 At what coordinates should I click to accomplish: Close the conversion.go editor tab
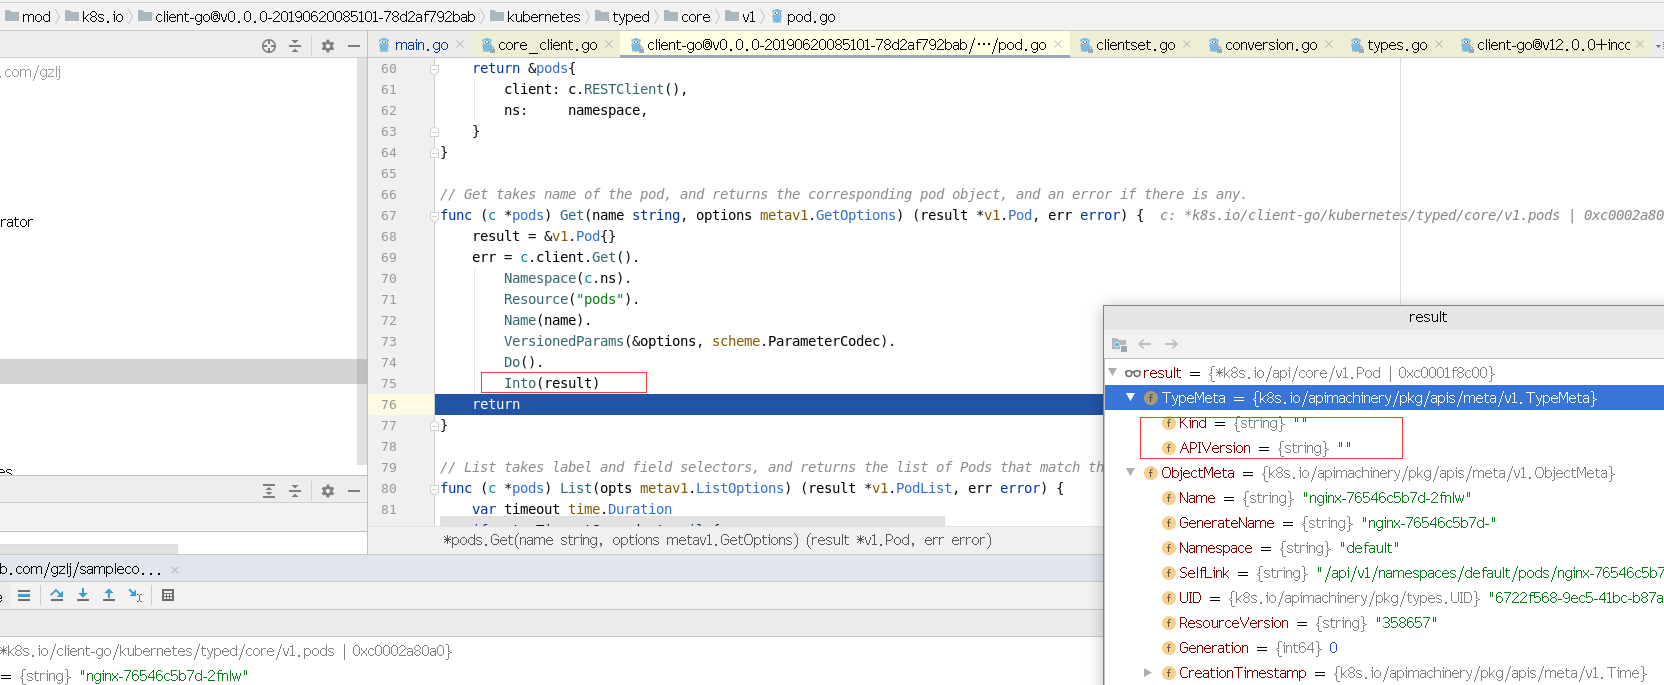click(1329, 44)
